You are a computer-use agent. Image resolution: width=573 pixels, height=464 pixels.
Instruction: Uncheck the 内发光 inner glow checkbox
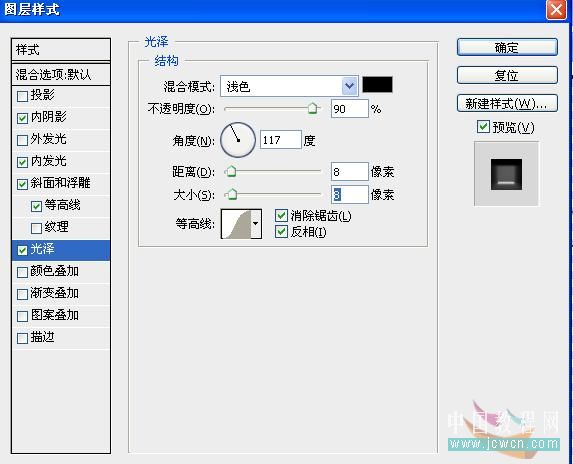(x=22, y=162)
